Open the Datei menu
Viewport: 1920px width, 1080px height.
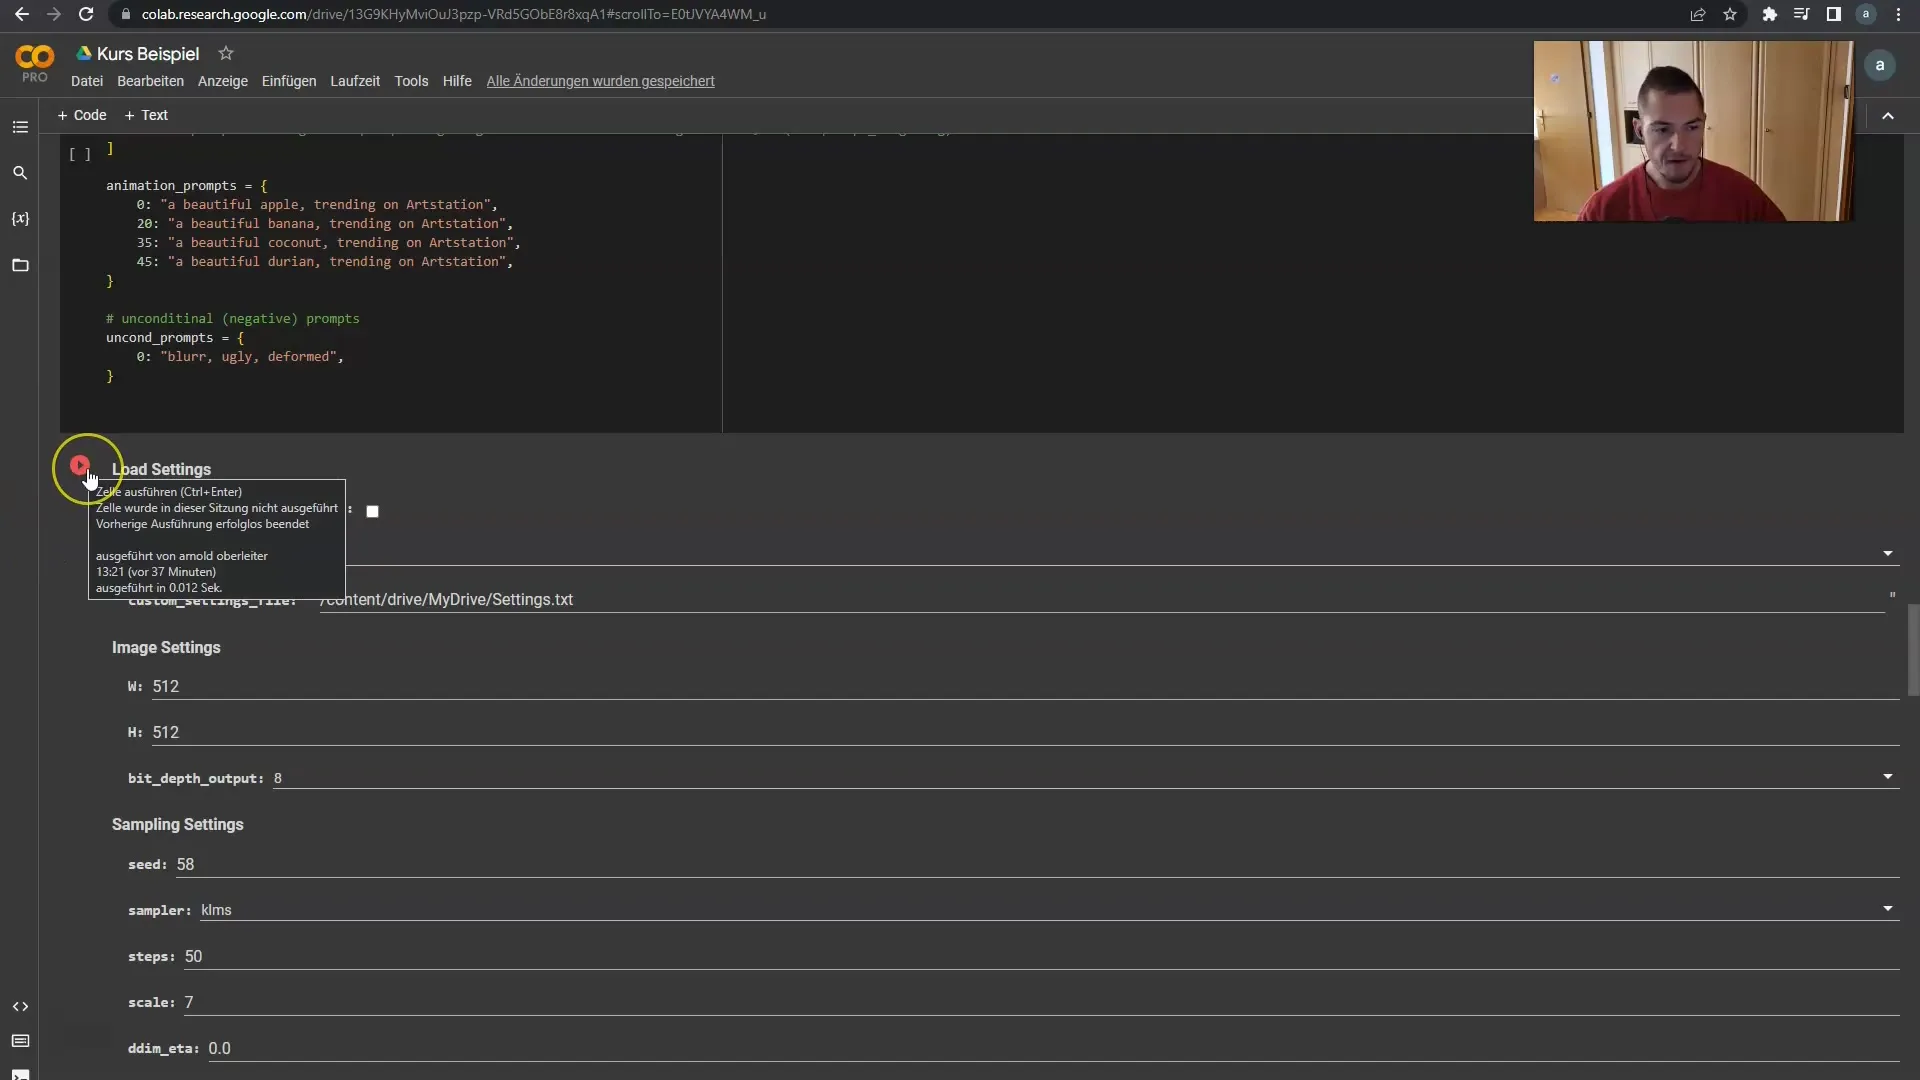87,81
